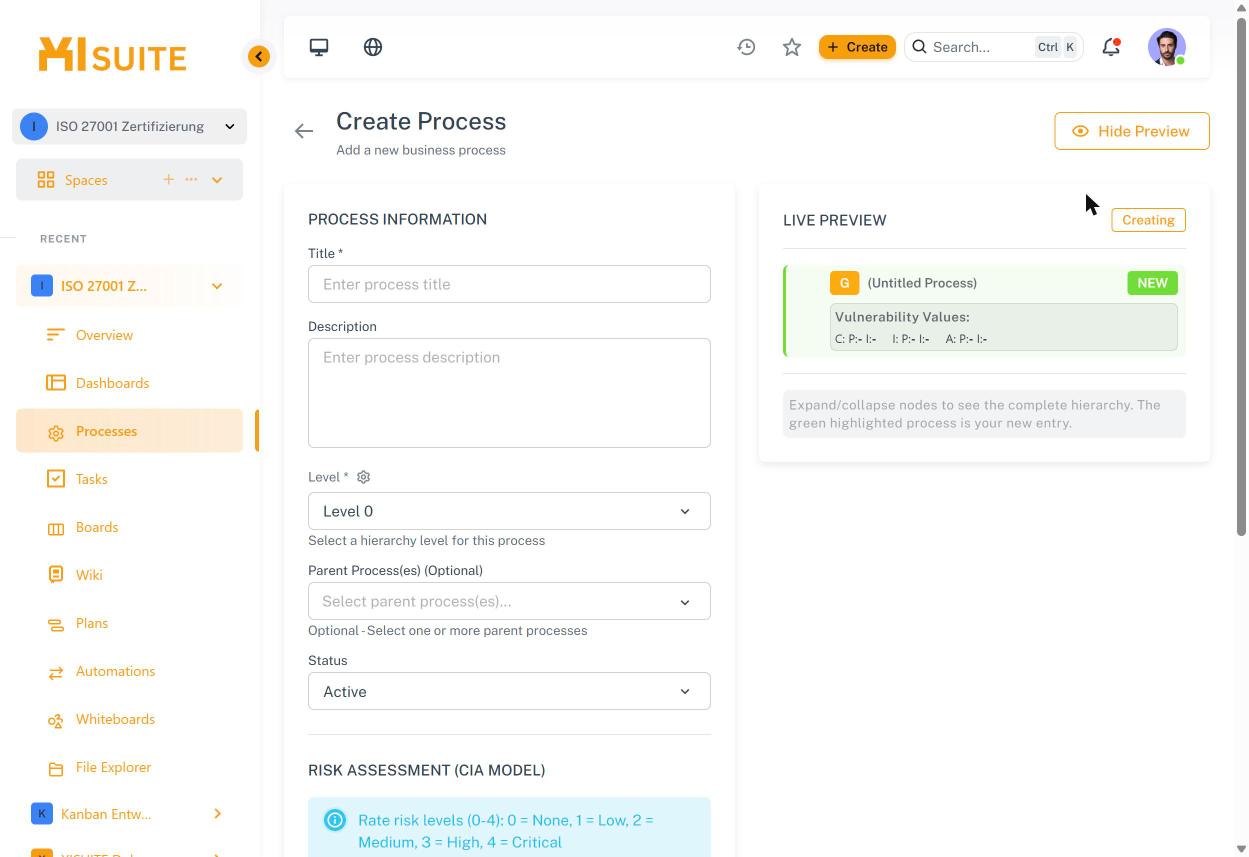This screenshot has width=1249, height=857.
Task: Collapse the sidebar with the orange arrow button
Action: coord(259,56)
